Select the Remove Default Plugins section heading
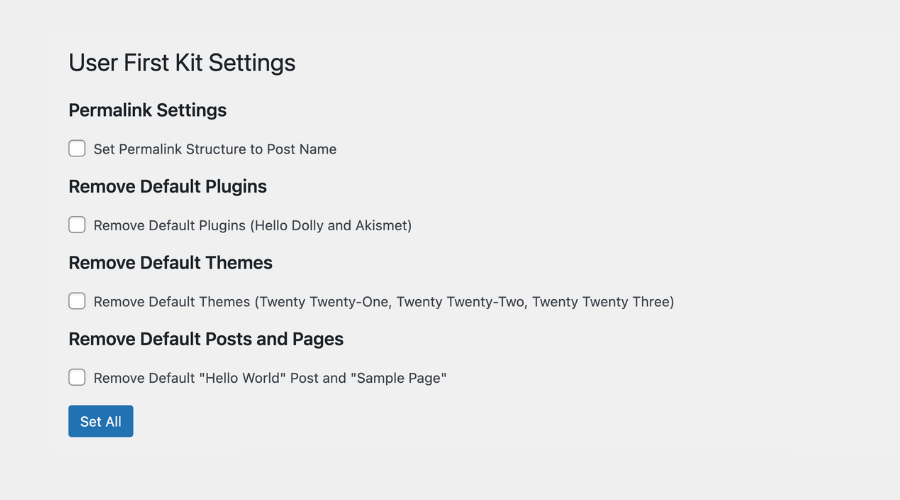The width and height of the screenshot is (900, 500). (x=168, y=186)
